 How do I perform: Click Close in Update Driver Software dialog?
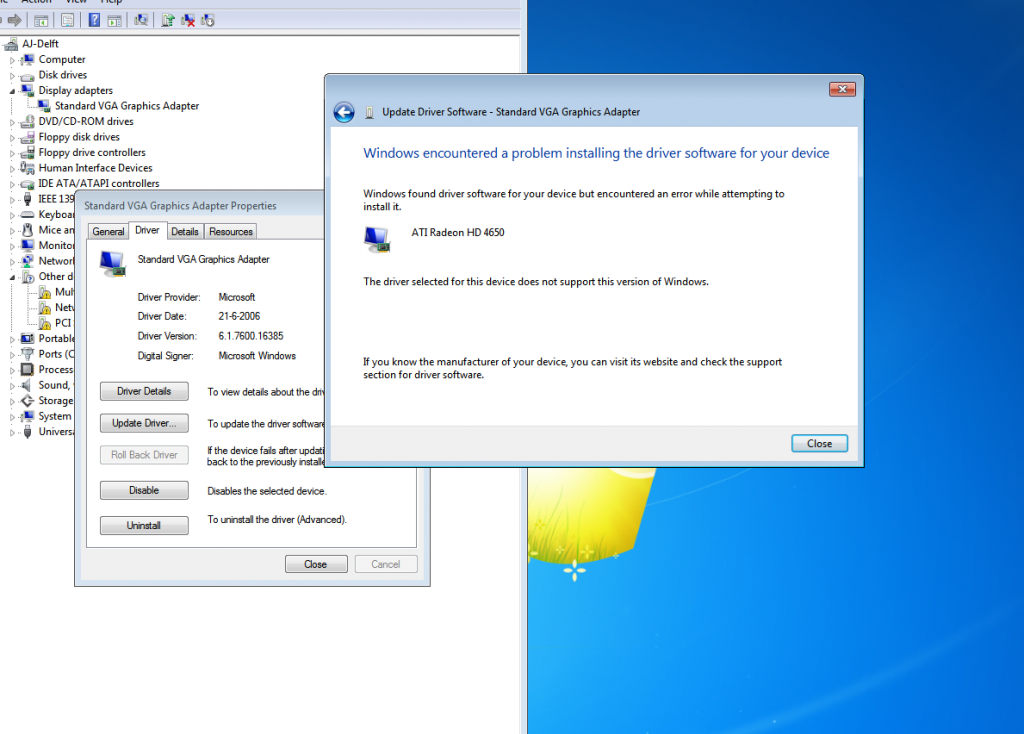pyautogui.click(x=820, y=443)
